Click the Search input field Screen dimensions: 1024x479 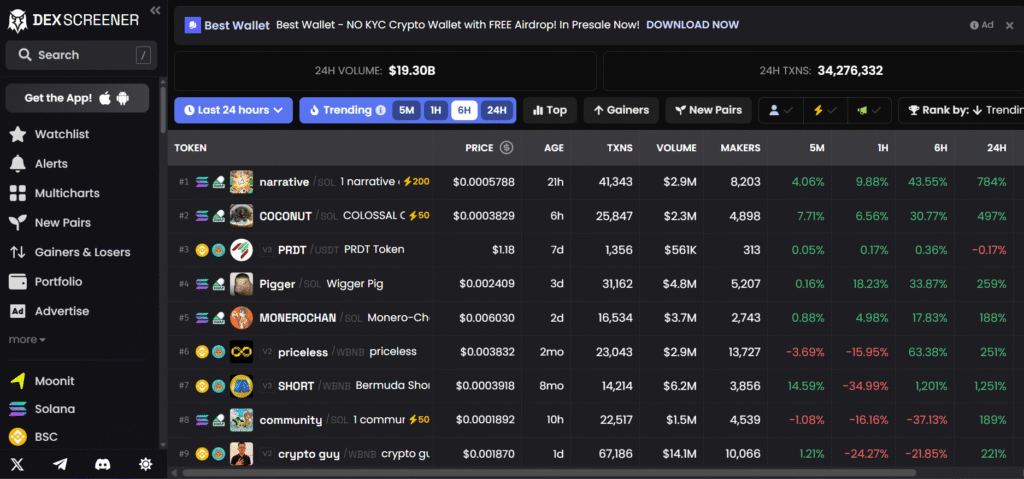pos(81,55)
